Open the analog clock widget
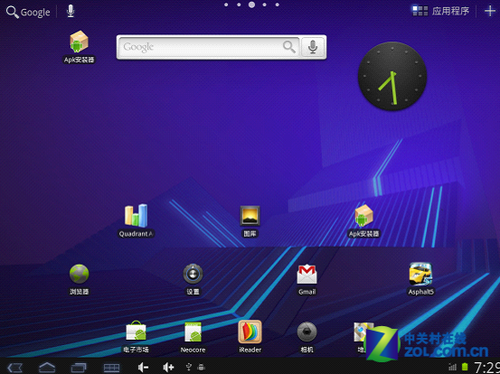 [392, 76]
